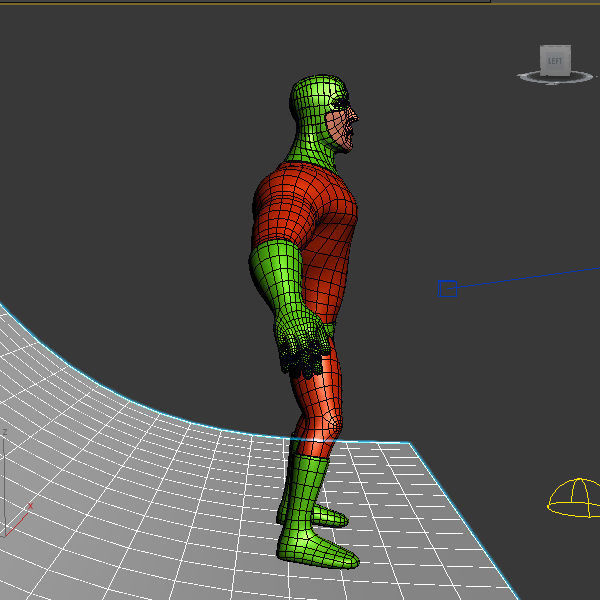Click the Left face of the ViewCube
Screen dimensions: 600x600
pos(555,60)
